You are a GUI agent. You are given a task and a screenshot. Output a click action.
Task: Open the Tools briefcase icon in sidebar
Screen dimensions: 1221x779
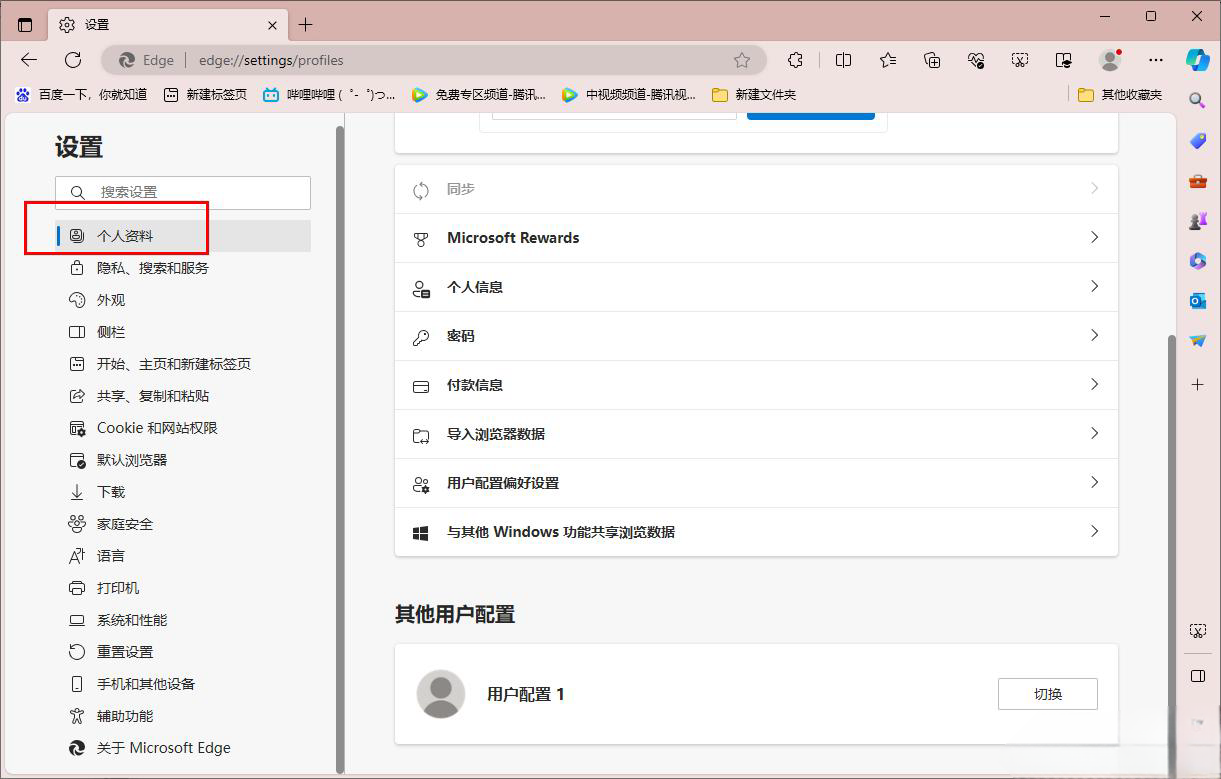[1197, 181]
